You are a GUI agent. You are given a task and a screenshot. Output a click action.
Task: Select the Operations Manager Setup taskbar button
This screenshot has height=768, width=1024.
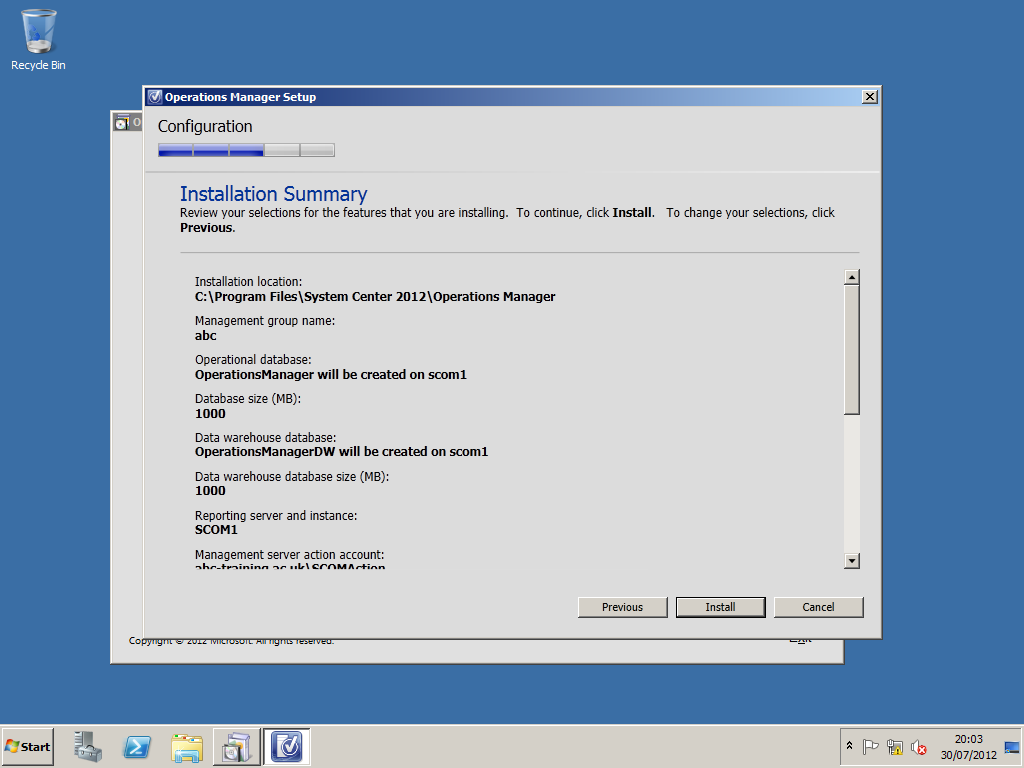287,746
